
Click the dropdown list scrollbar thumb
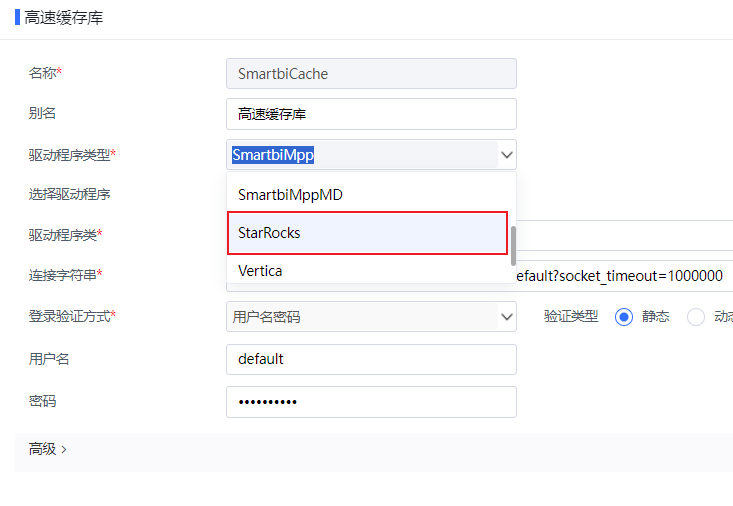point(513,246)
